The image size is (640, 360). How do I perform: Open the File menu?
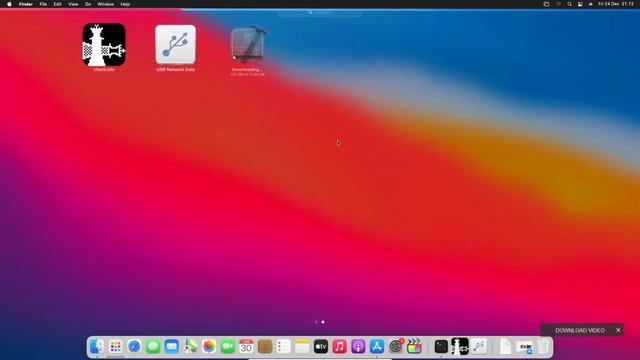[x=43, y=4]
